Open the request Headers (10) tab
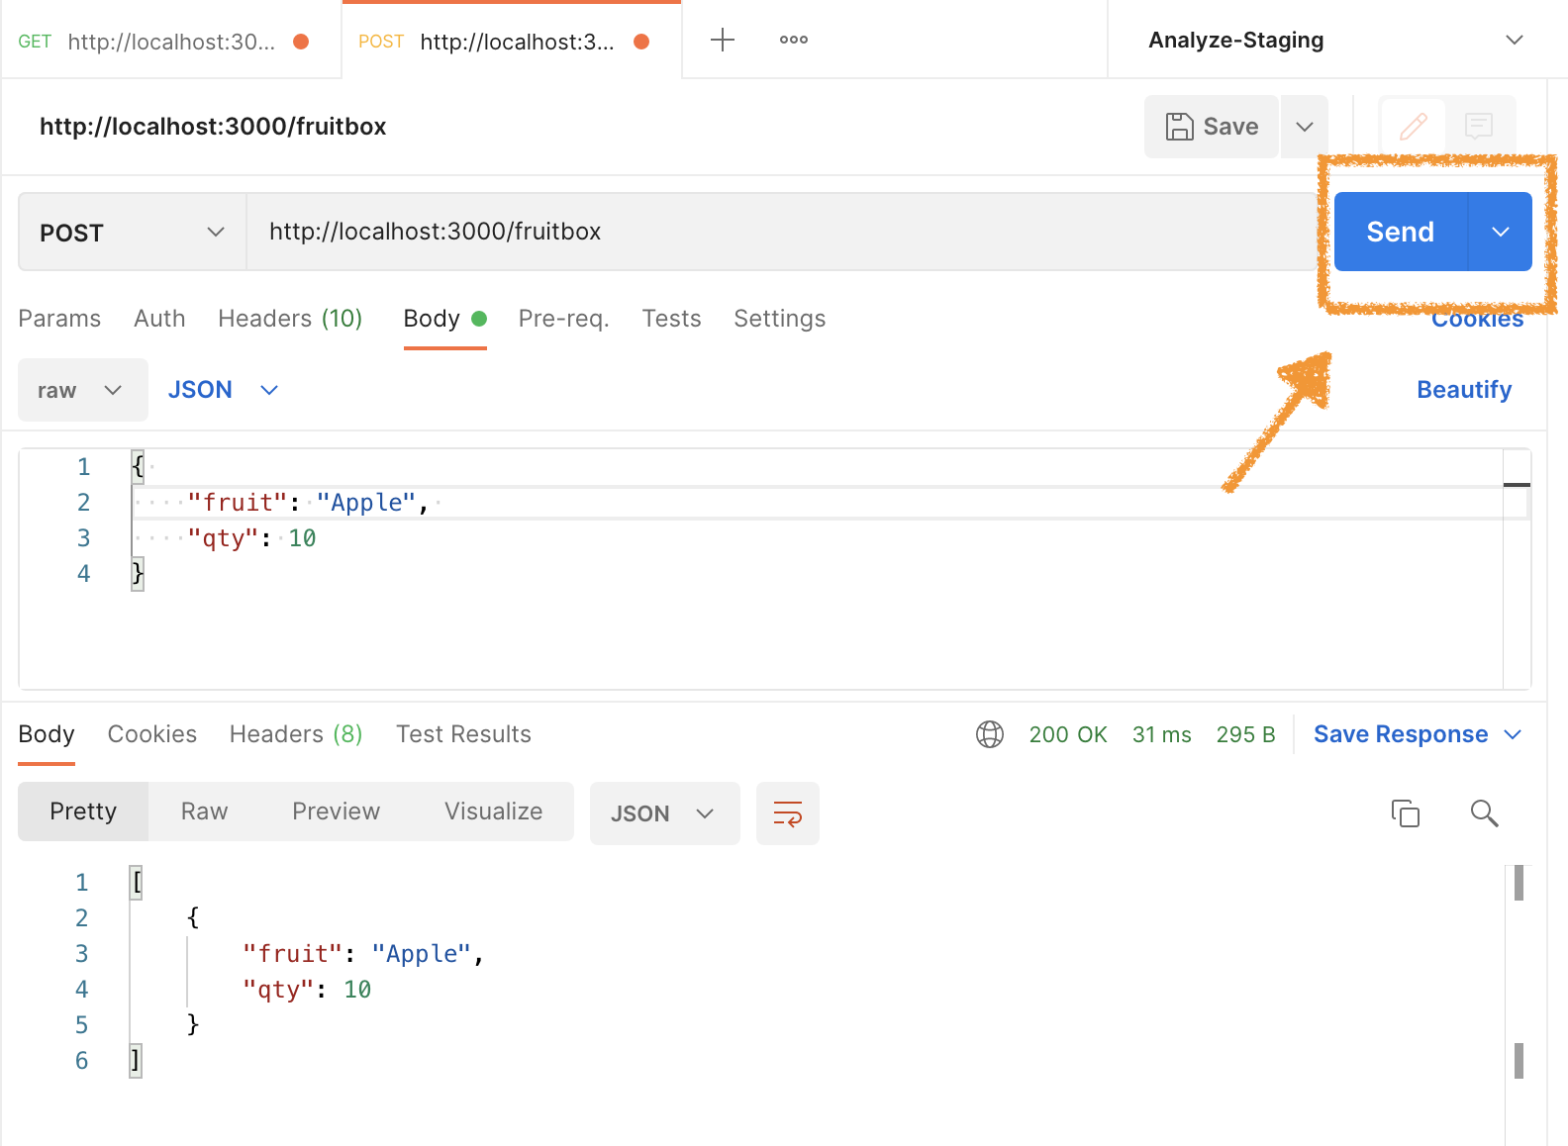Image resolution: width=1568 pixels, height=1146 pixels. (x=290, y=319)
